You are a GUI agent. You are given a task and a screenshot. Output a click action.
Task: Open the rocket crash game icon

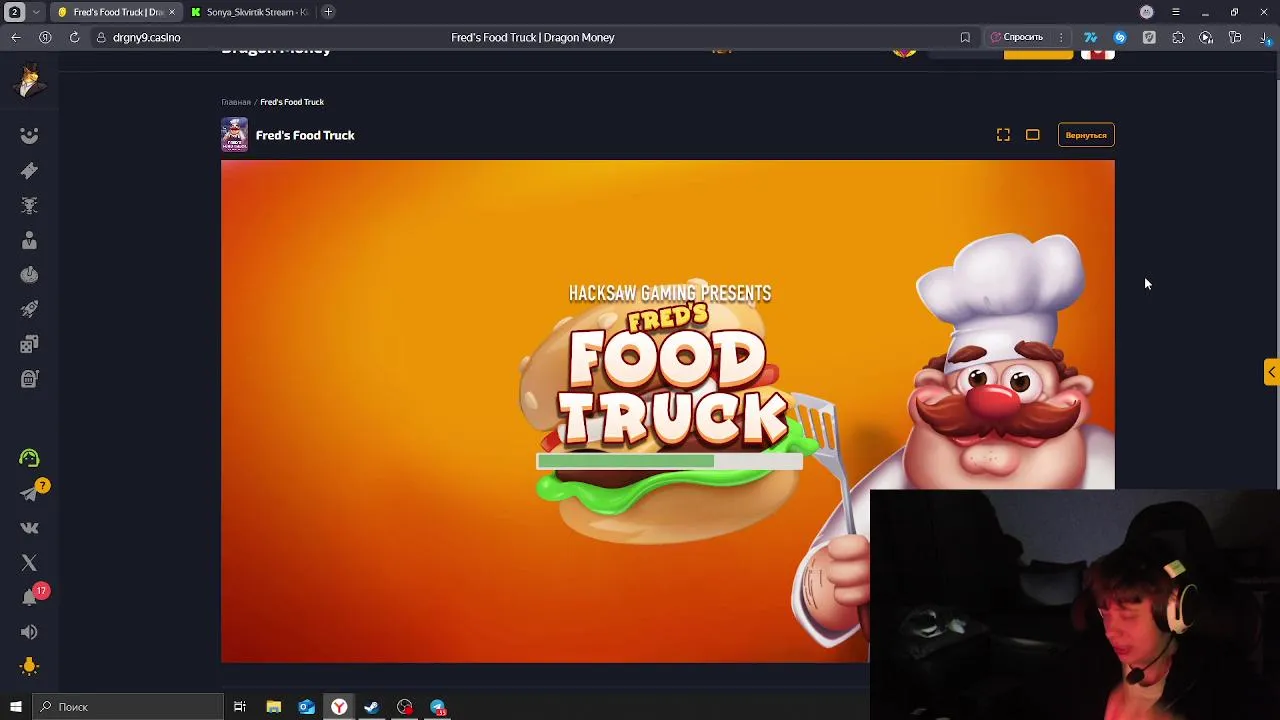tap(29, 309)
